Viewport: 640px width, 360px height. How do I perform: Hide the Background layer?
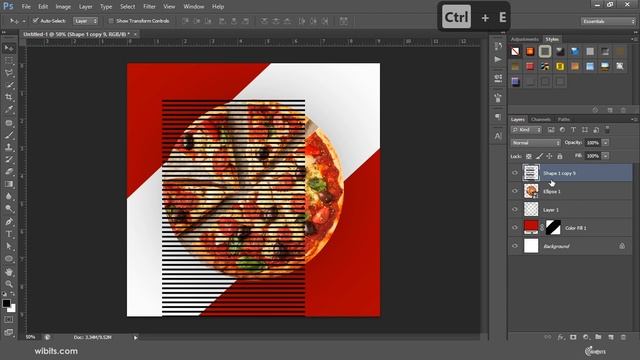click(515, 246)
